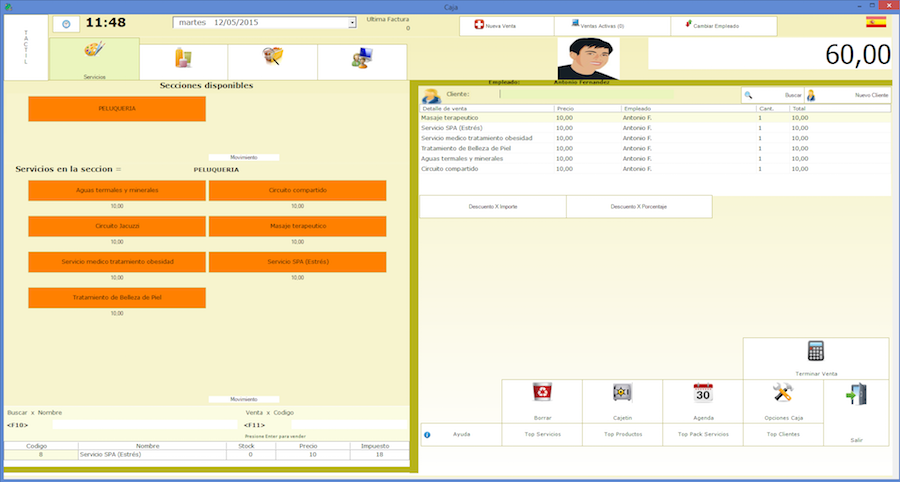Switch to the Servicios tab
This screenshot has height=482, width=900.
[93, 60]
